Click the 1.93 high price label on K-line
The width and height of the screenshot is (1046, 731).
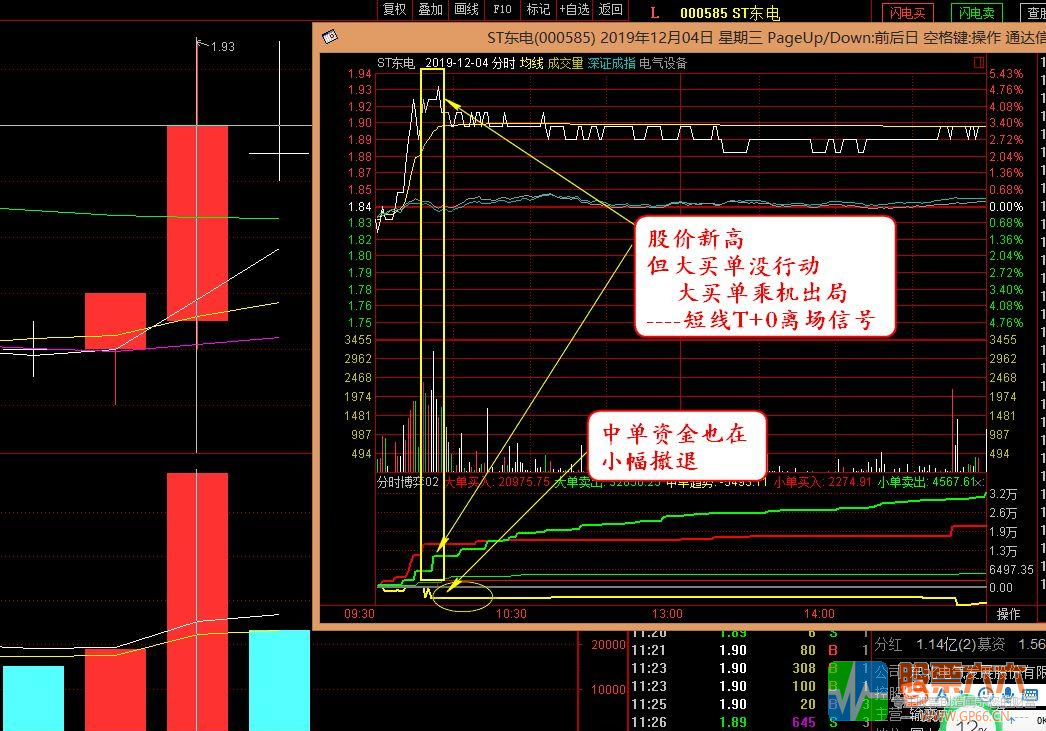(222, 47)
